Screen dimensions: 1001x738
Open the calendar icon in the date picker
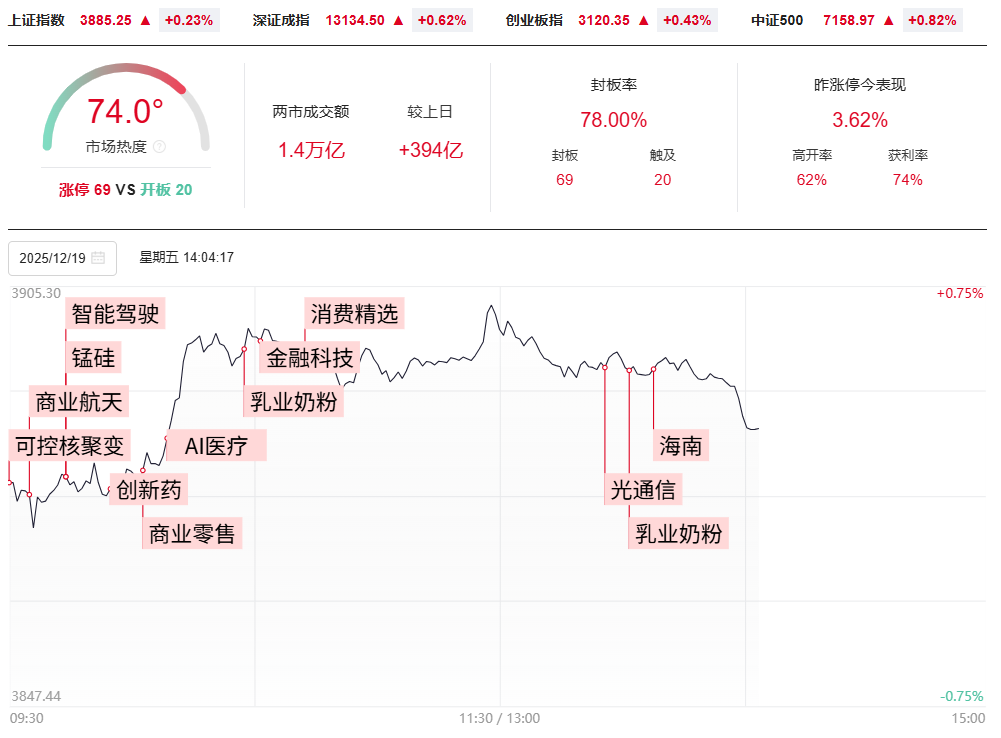pos(98,258)
